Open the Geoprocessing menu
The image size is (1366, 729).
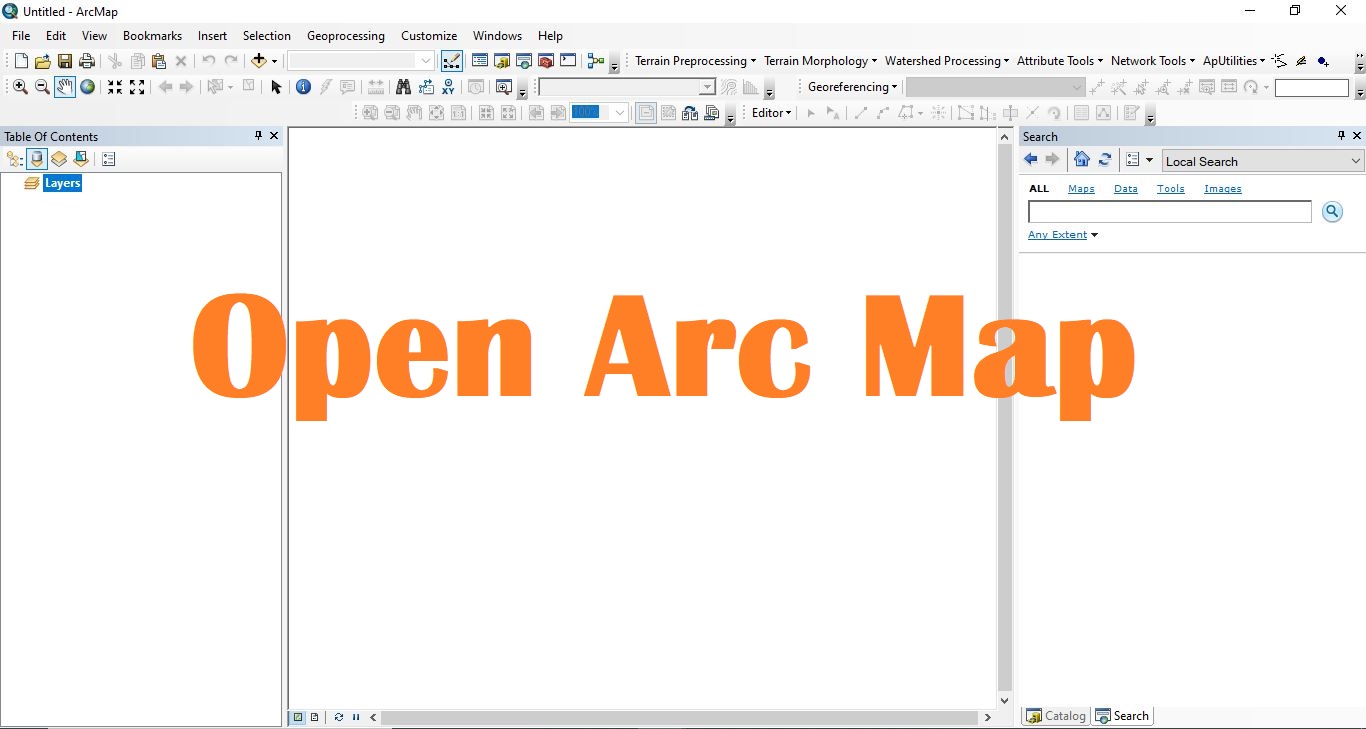345,35
